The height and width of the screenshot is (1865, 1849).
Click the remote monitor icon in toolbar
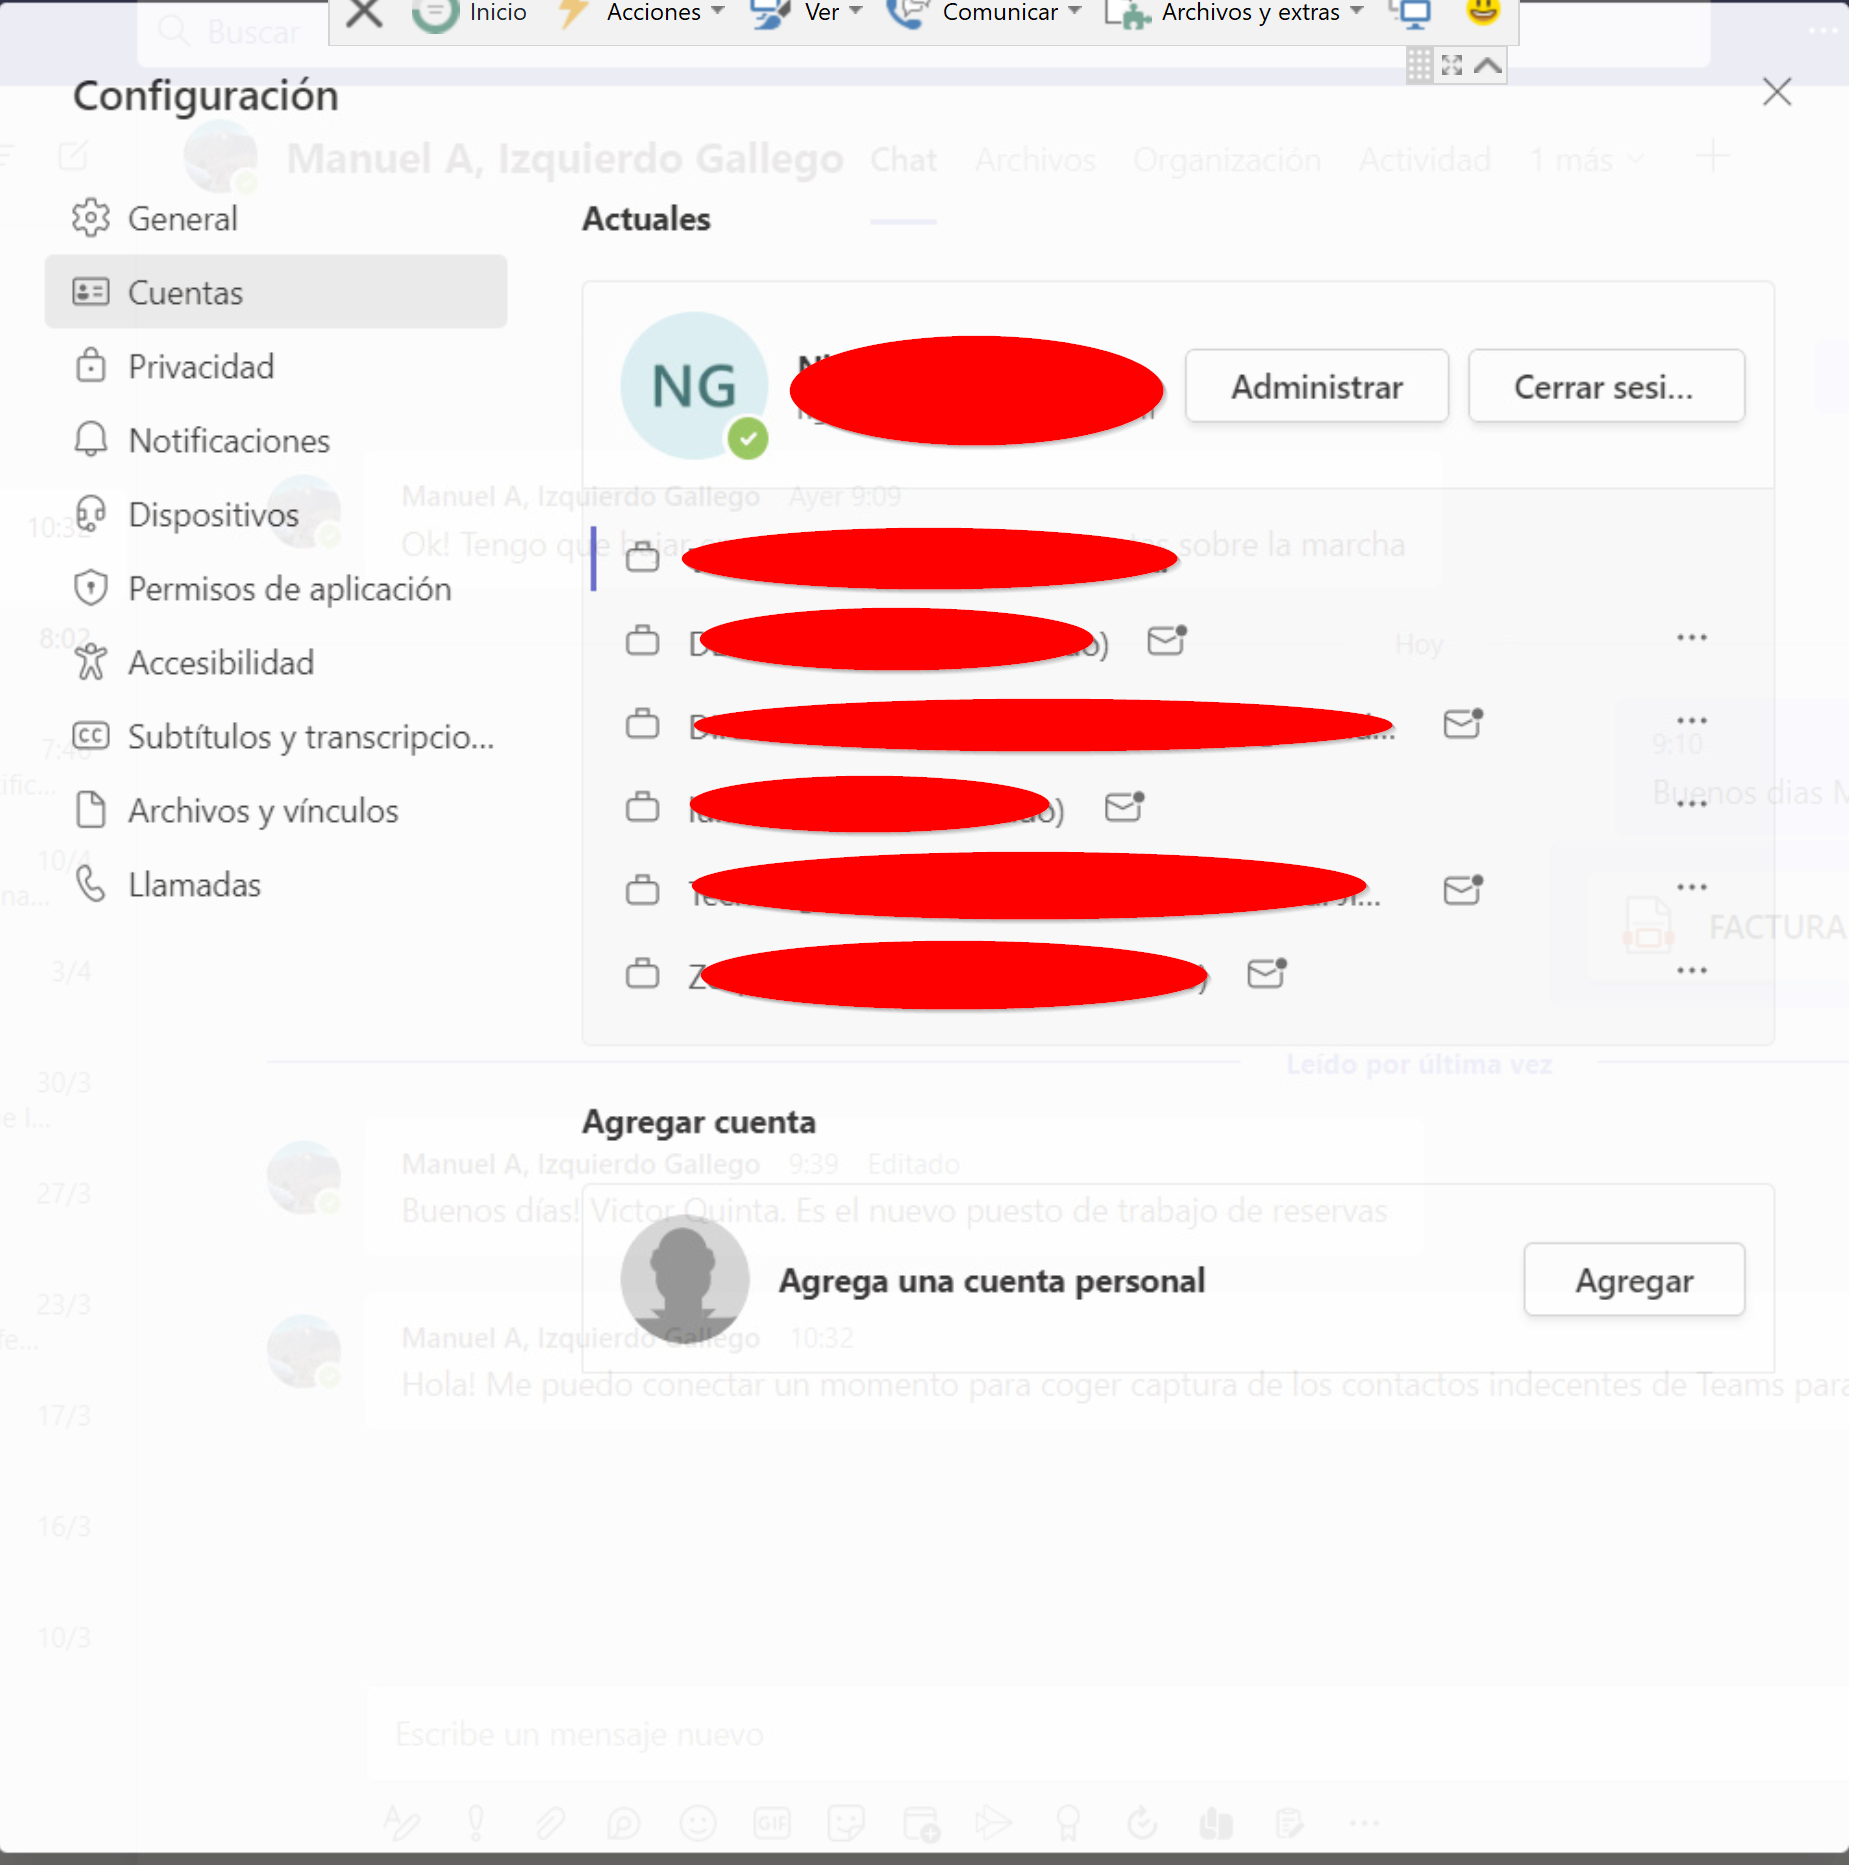tap(1413, 13)
